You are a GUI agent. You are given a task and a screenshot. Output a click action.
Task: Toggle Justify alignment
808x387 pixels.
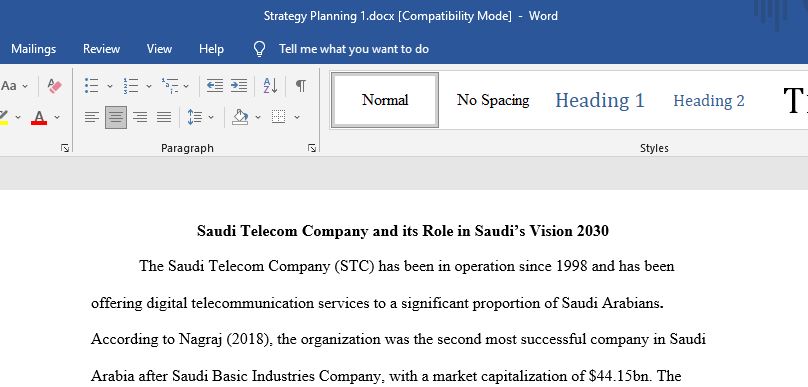click(164, 117)
